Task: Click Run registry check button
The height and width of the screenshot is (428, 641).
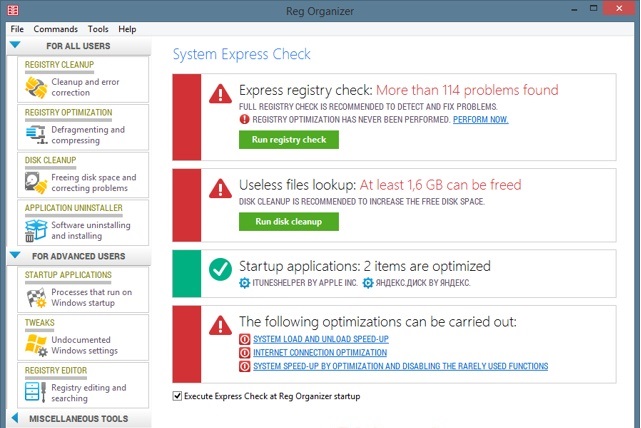Action: (289, 140)
